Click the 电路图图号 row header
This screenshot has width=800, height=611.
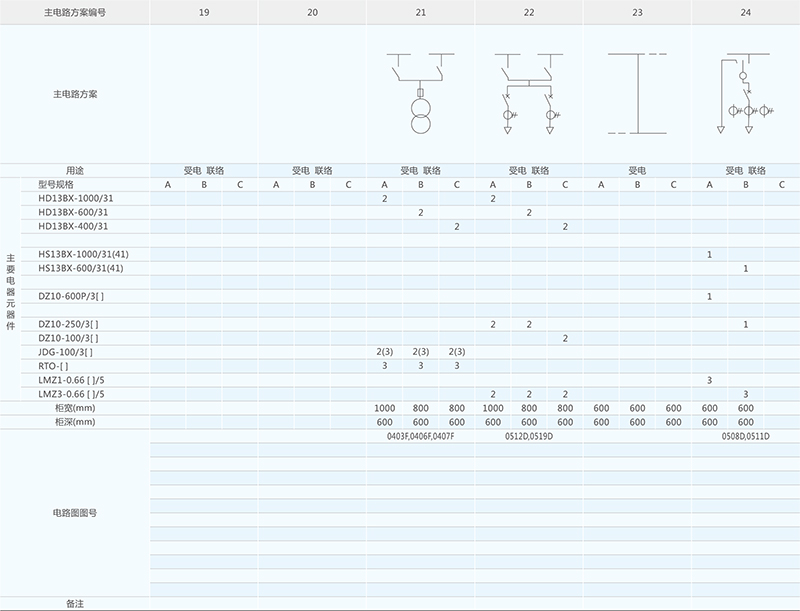point(75,511)
